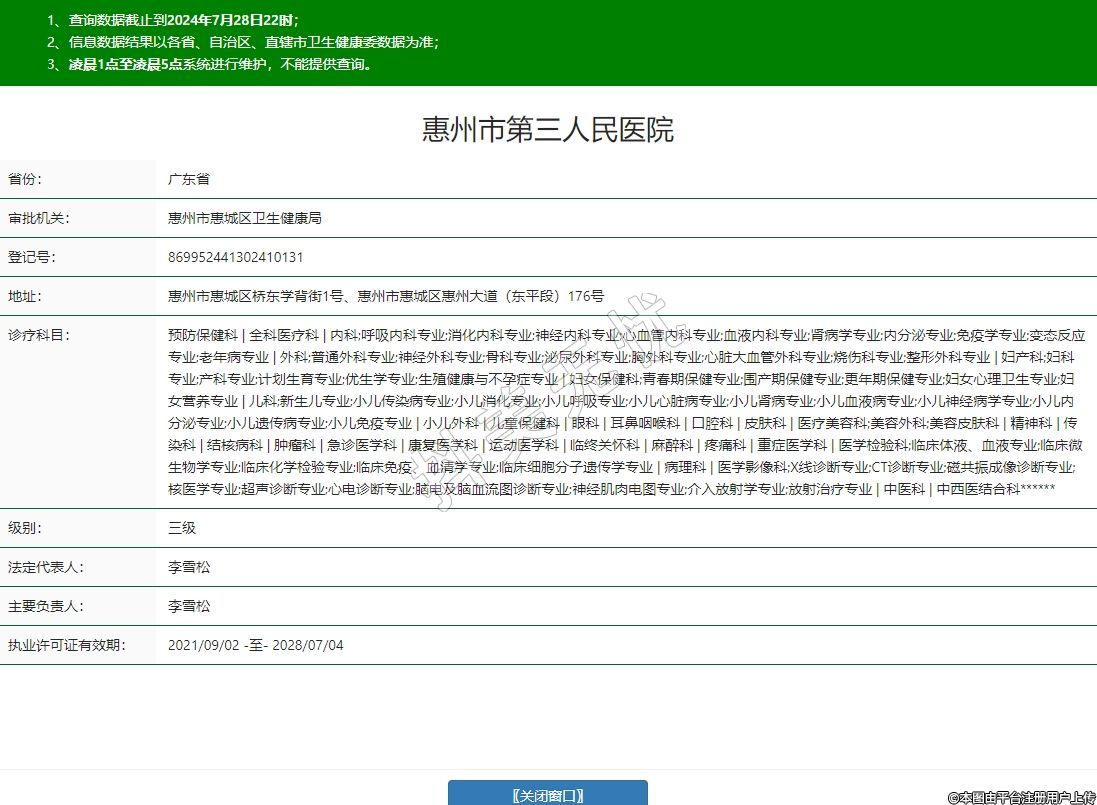The height and width of the screenshot is (805, 1097).
Task: Click the 关闭窗口 button
Action: (547, 795)
